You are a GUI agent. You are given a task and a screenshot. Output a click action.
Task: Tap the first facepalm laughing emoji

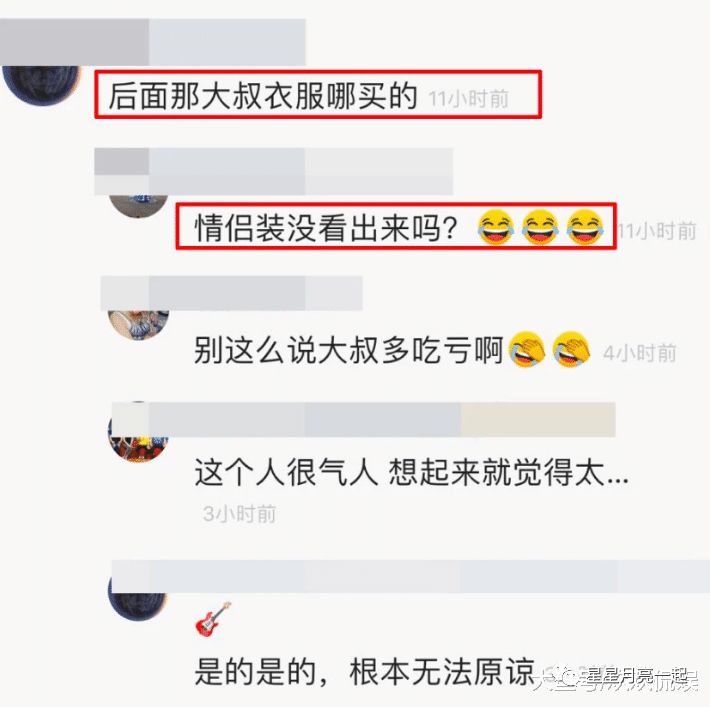point(527,349)
